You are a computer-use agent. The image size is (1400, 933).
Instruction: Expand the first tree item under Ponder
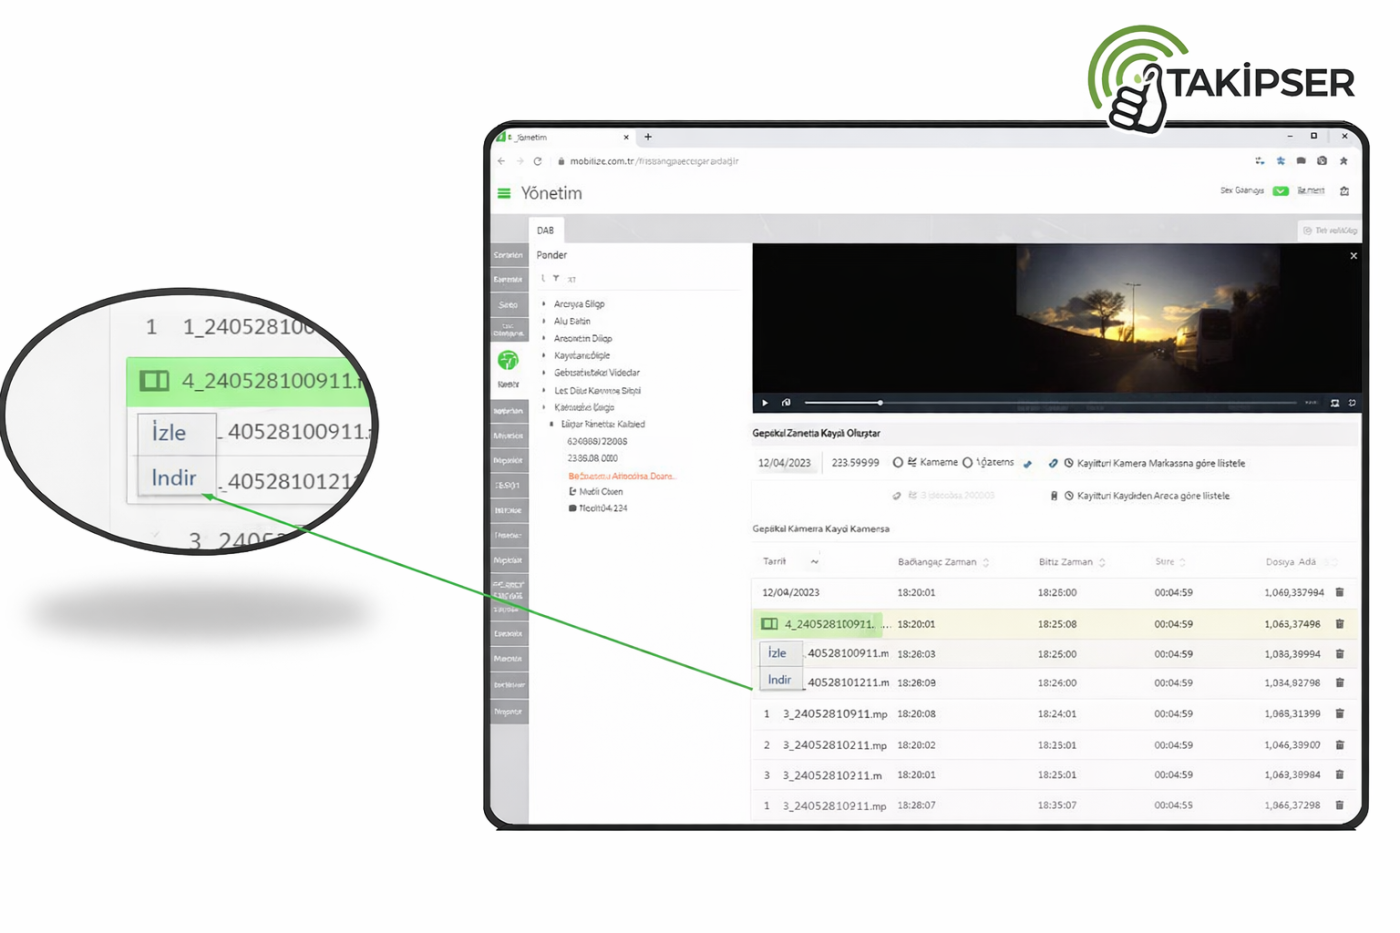(544, 304)
